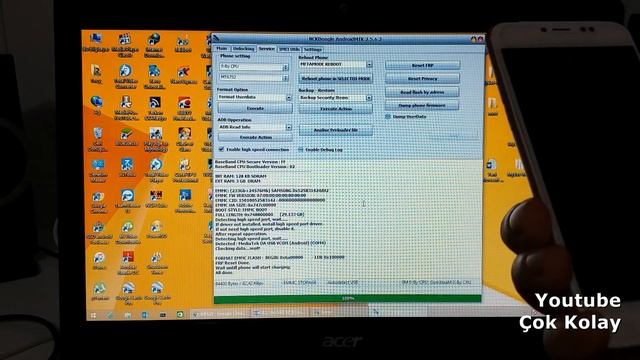Click Execute under Format Option
The width and height of the screenshot is (640, 360).
255,108
